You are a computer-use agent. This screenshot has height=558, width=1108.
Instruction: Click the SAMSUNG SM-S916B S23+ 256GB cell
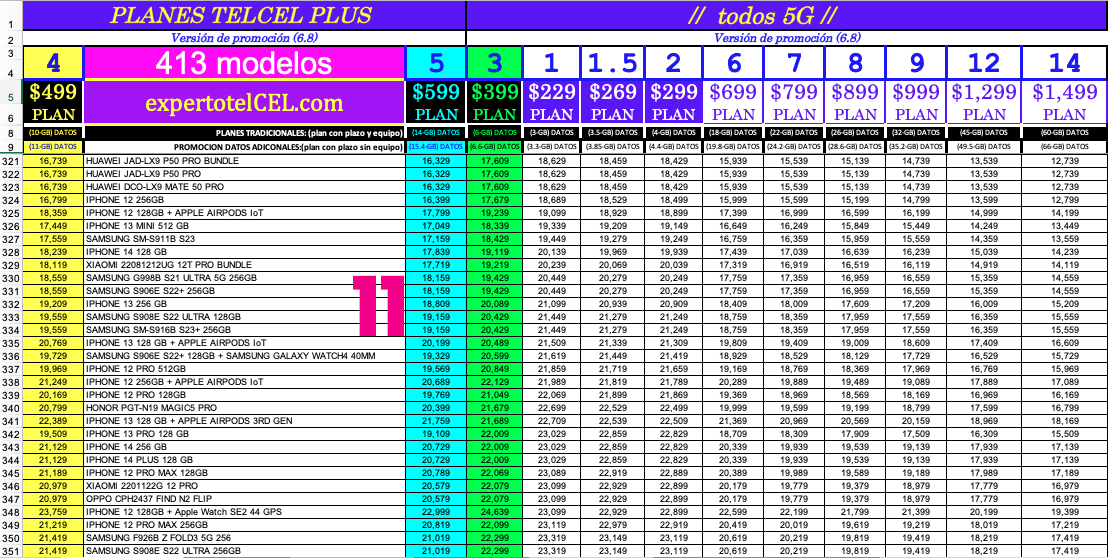point(244,330)
